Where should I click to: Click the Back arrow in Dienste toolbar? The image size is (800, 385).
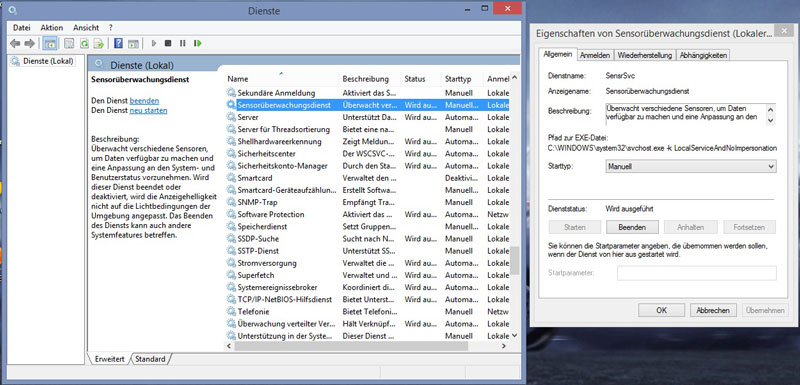pos(14,43)
